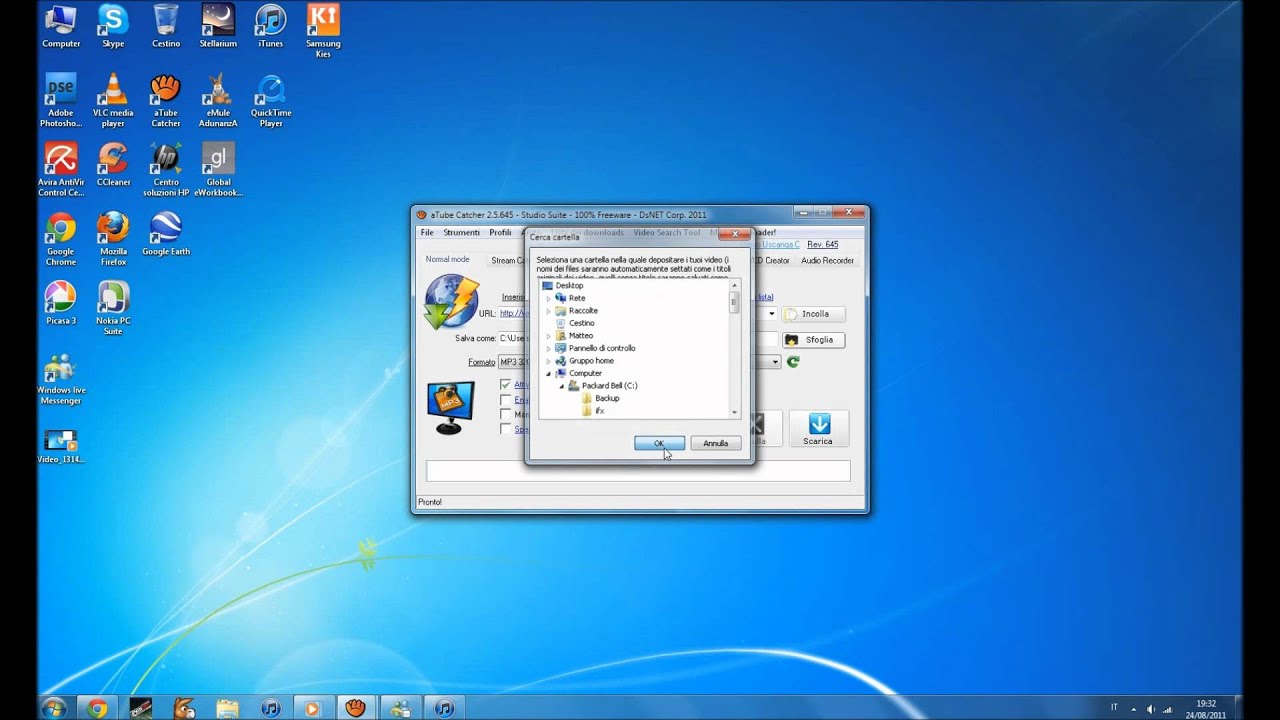Viewport: 1280px width, 720px height.
Task: Select the Stellarium desktop icon
Action: pos(218,27)
